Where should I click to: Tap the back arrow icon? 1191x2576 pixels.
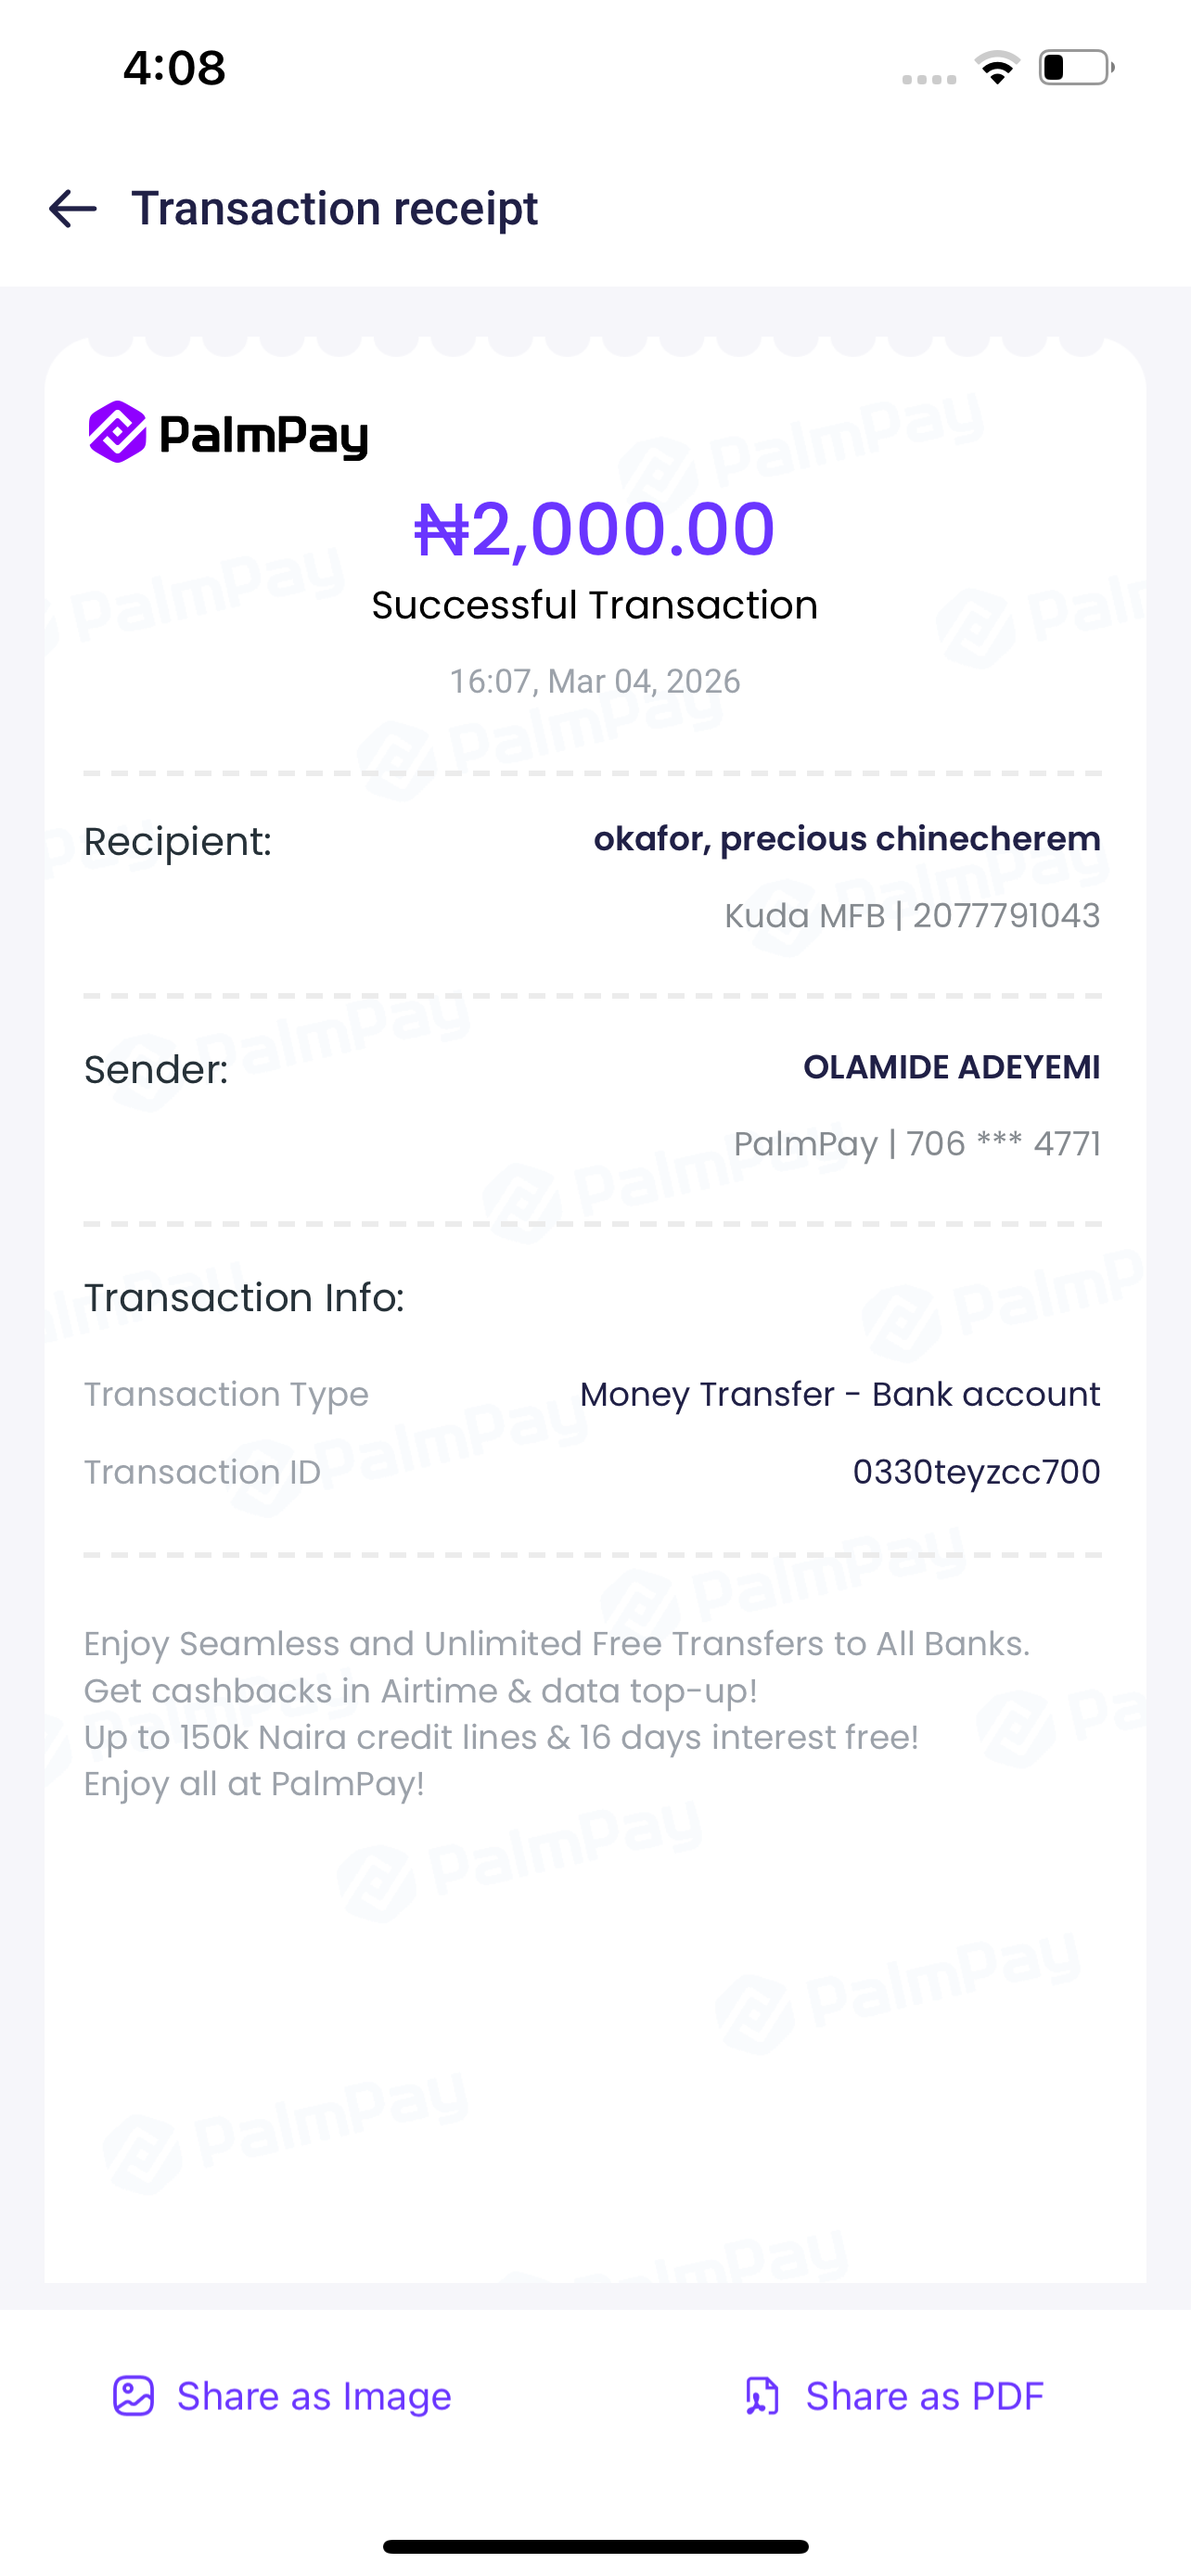pyautogui.click(x=73, y=209)
